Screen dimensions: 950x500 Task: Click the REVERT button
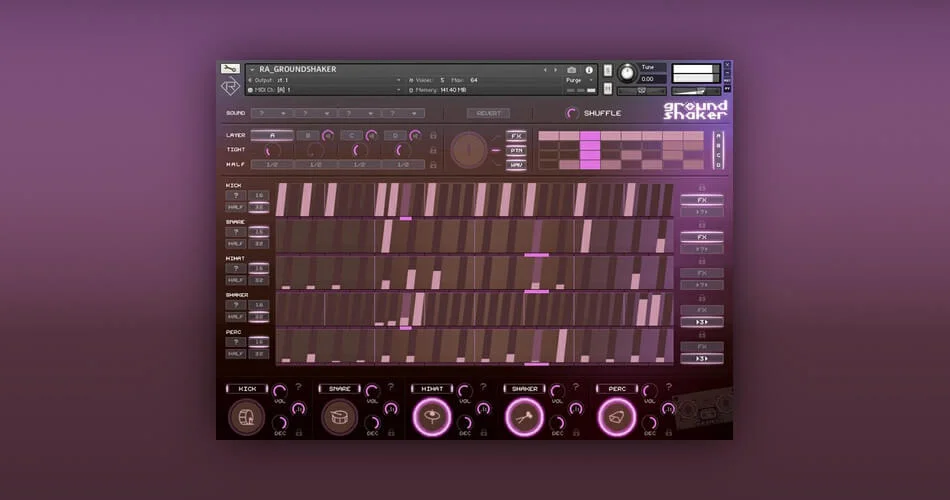tap(488, 113)
